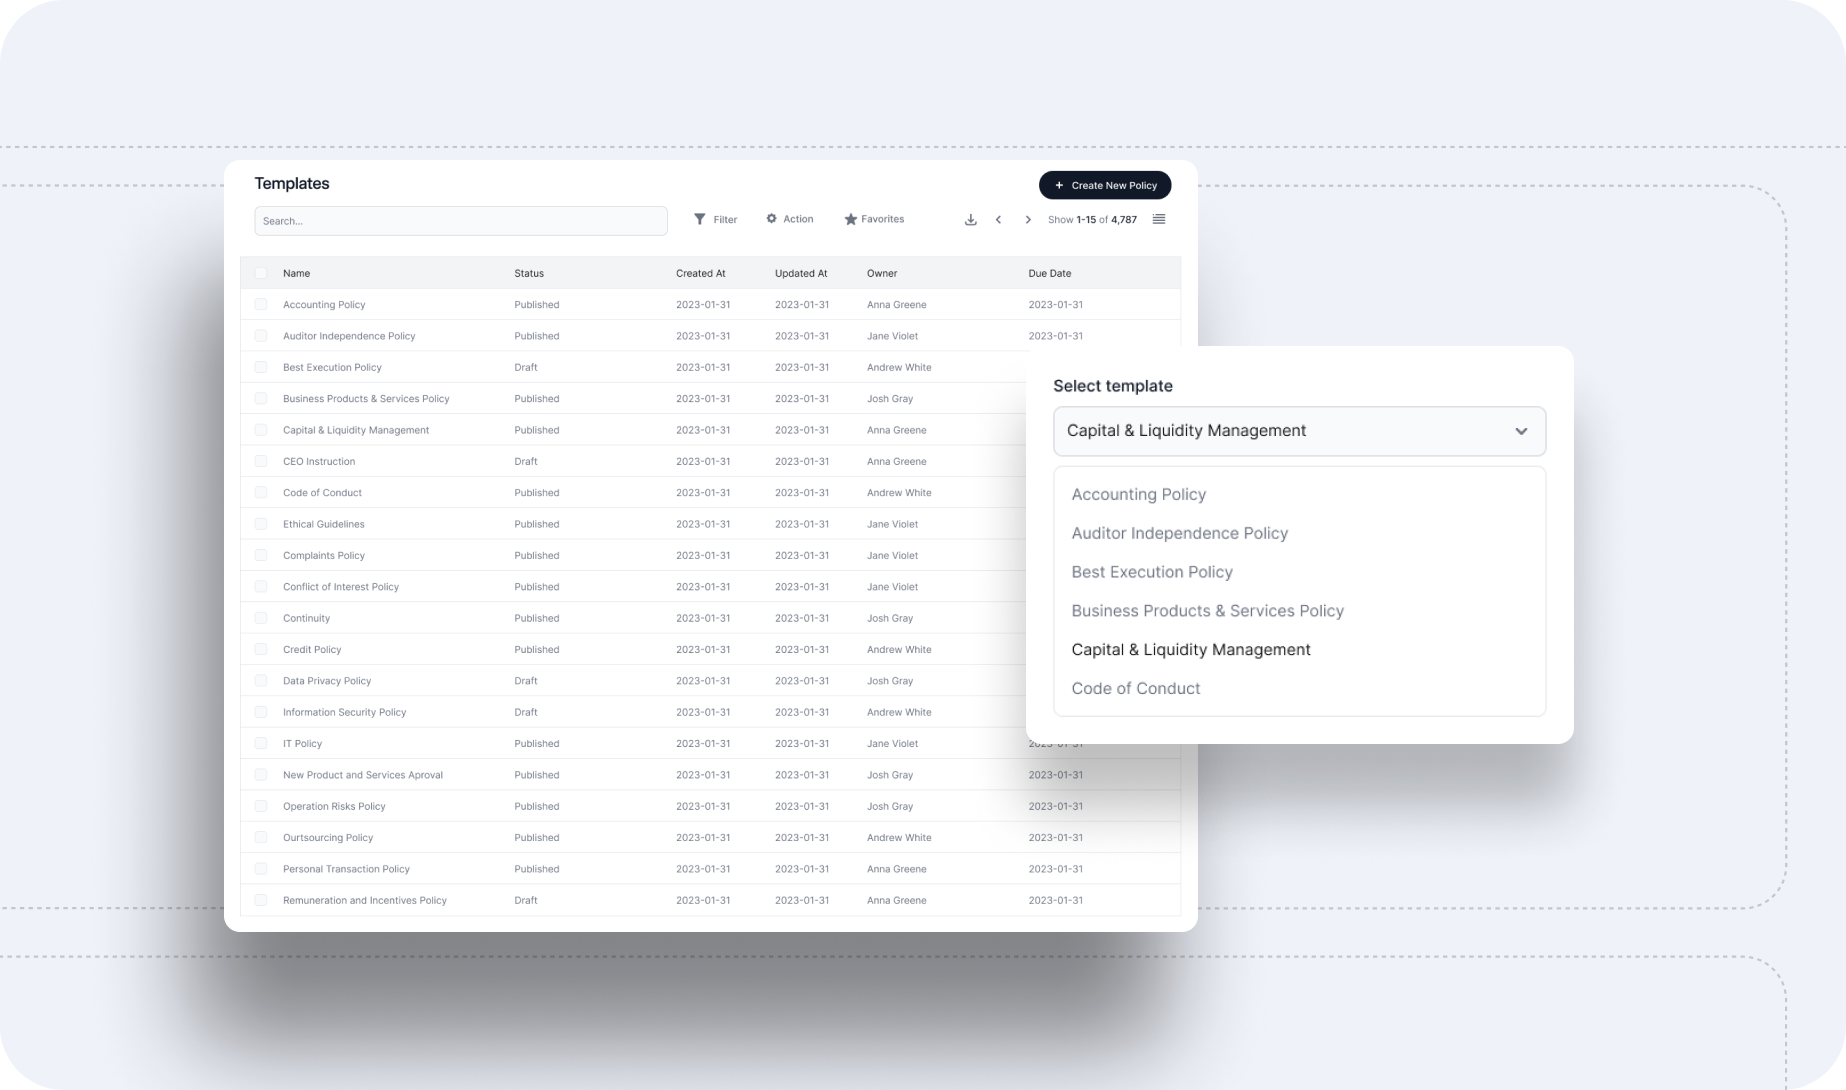Click owner Anna Greene in Accounting Policy row
The image size is (1846, 1090).
(x=897, y=304)
